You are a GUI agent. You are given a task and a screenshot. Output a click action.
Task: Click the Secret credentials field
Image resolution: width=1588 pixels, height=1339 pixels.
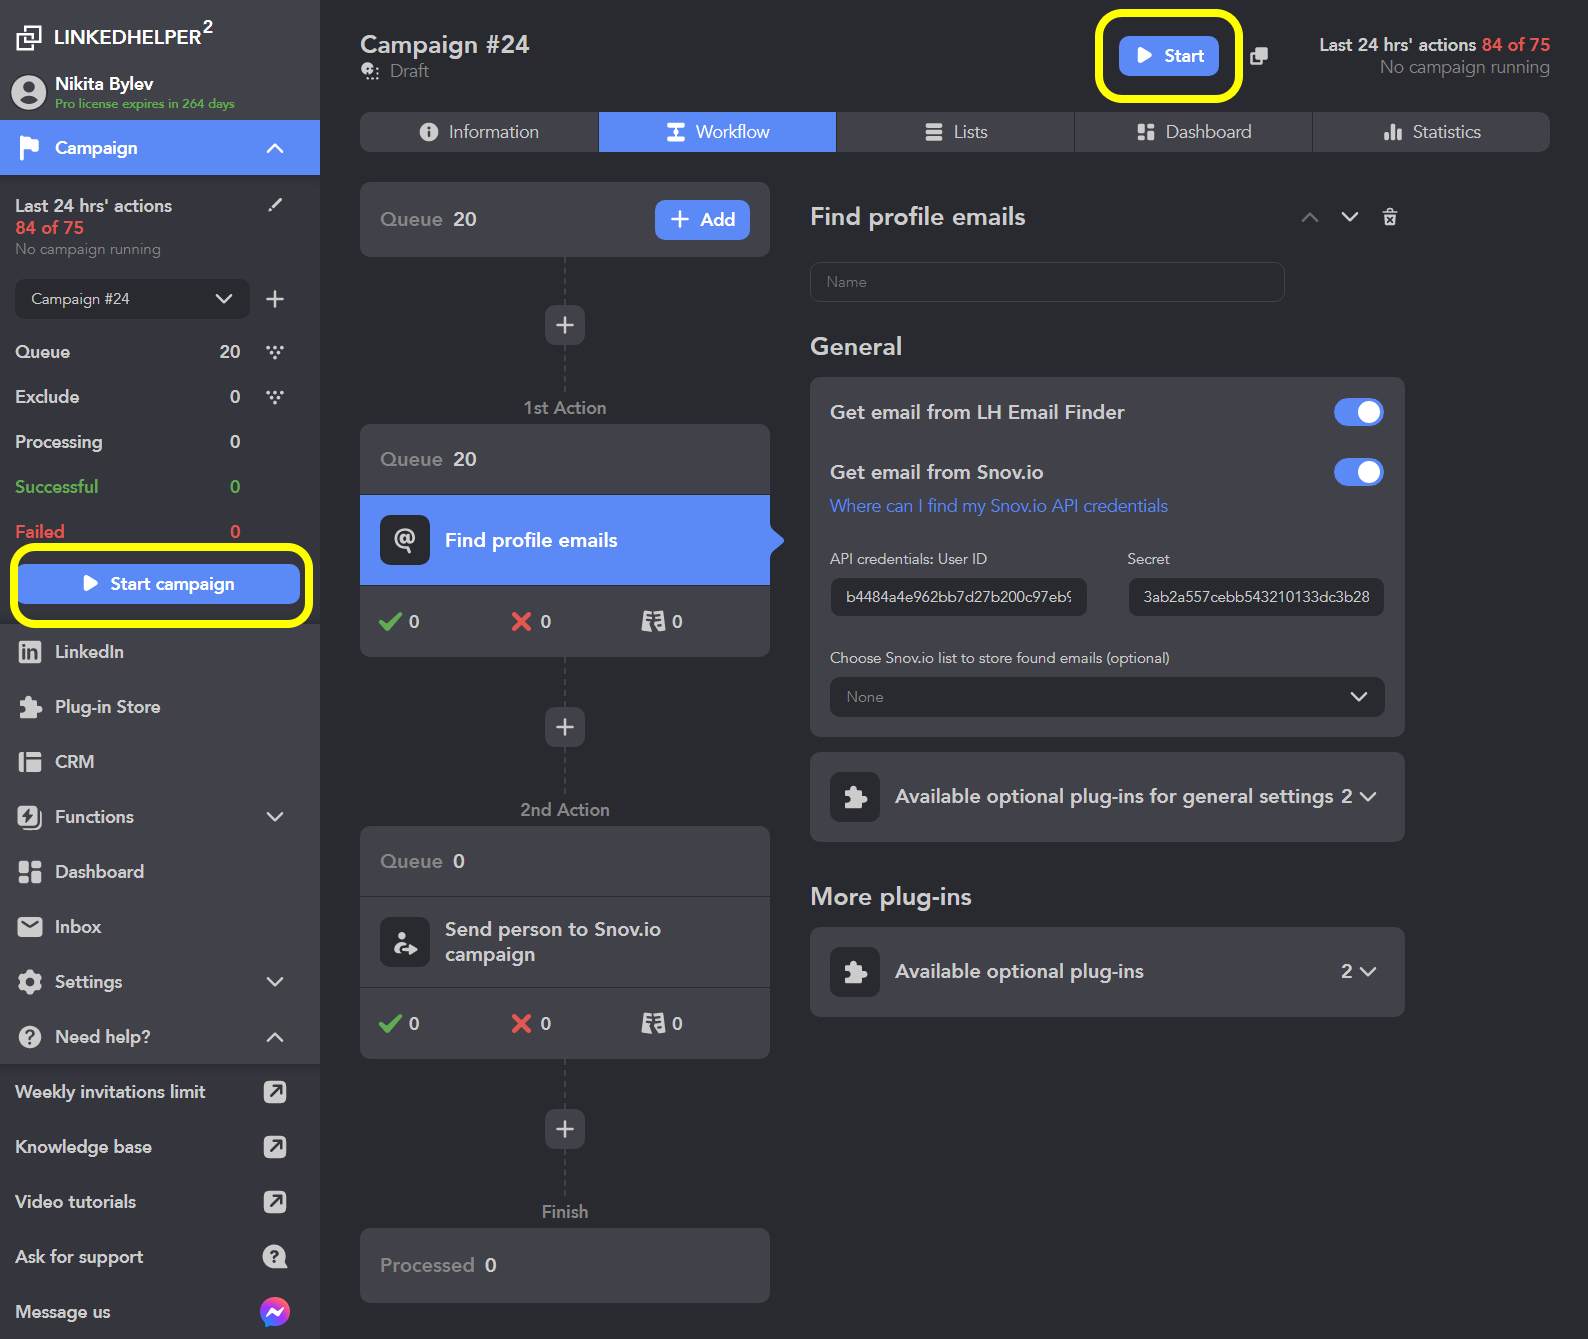point(1256,597)
